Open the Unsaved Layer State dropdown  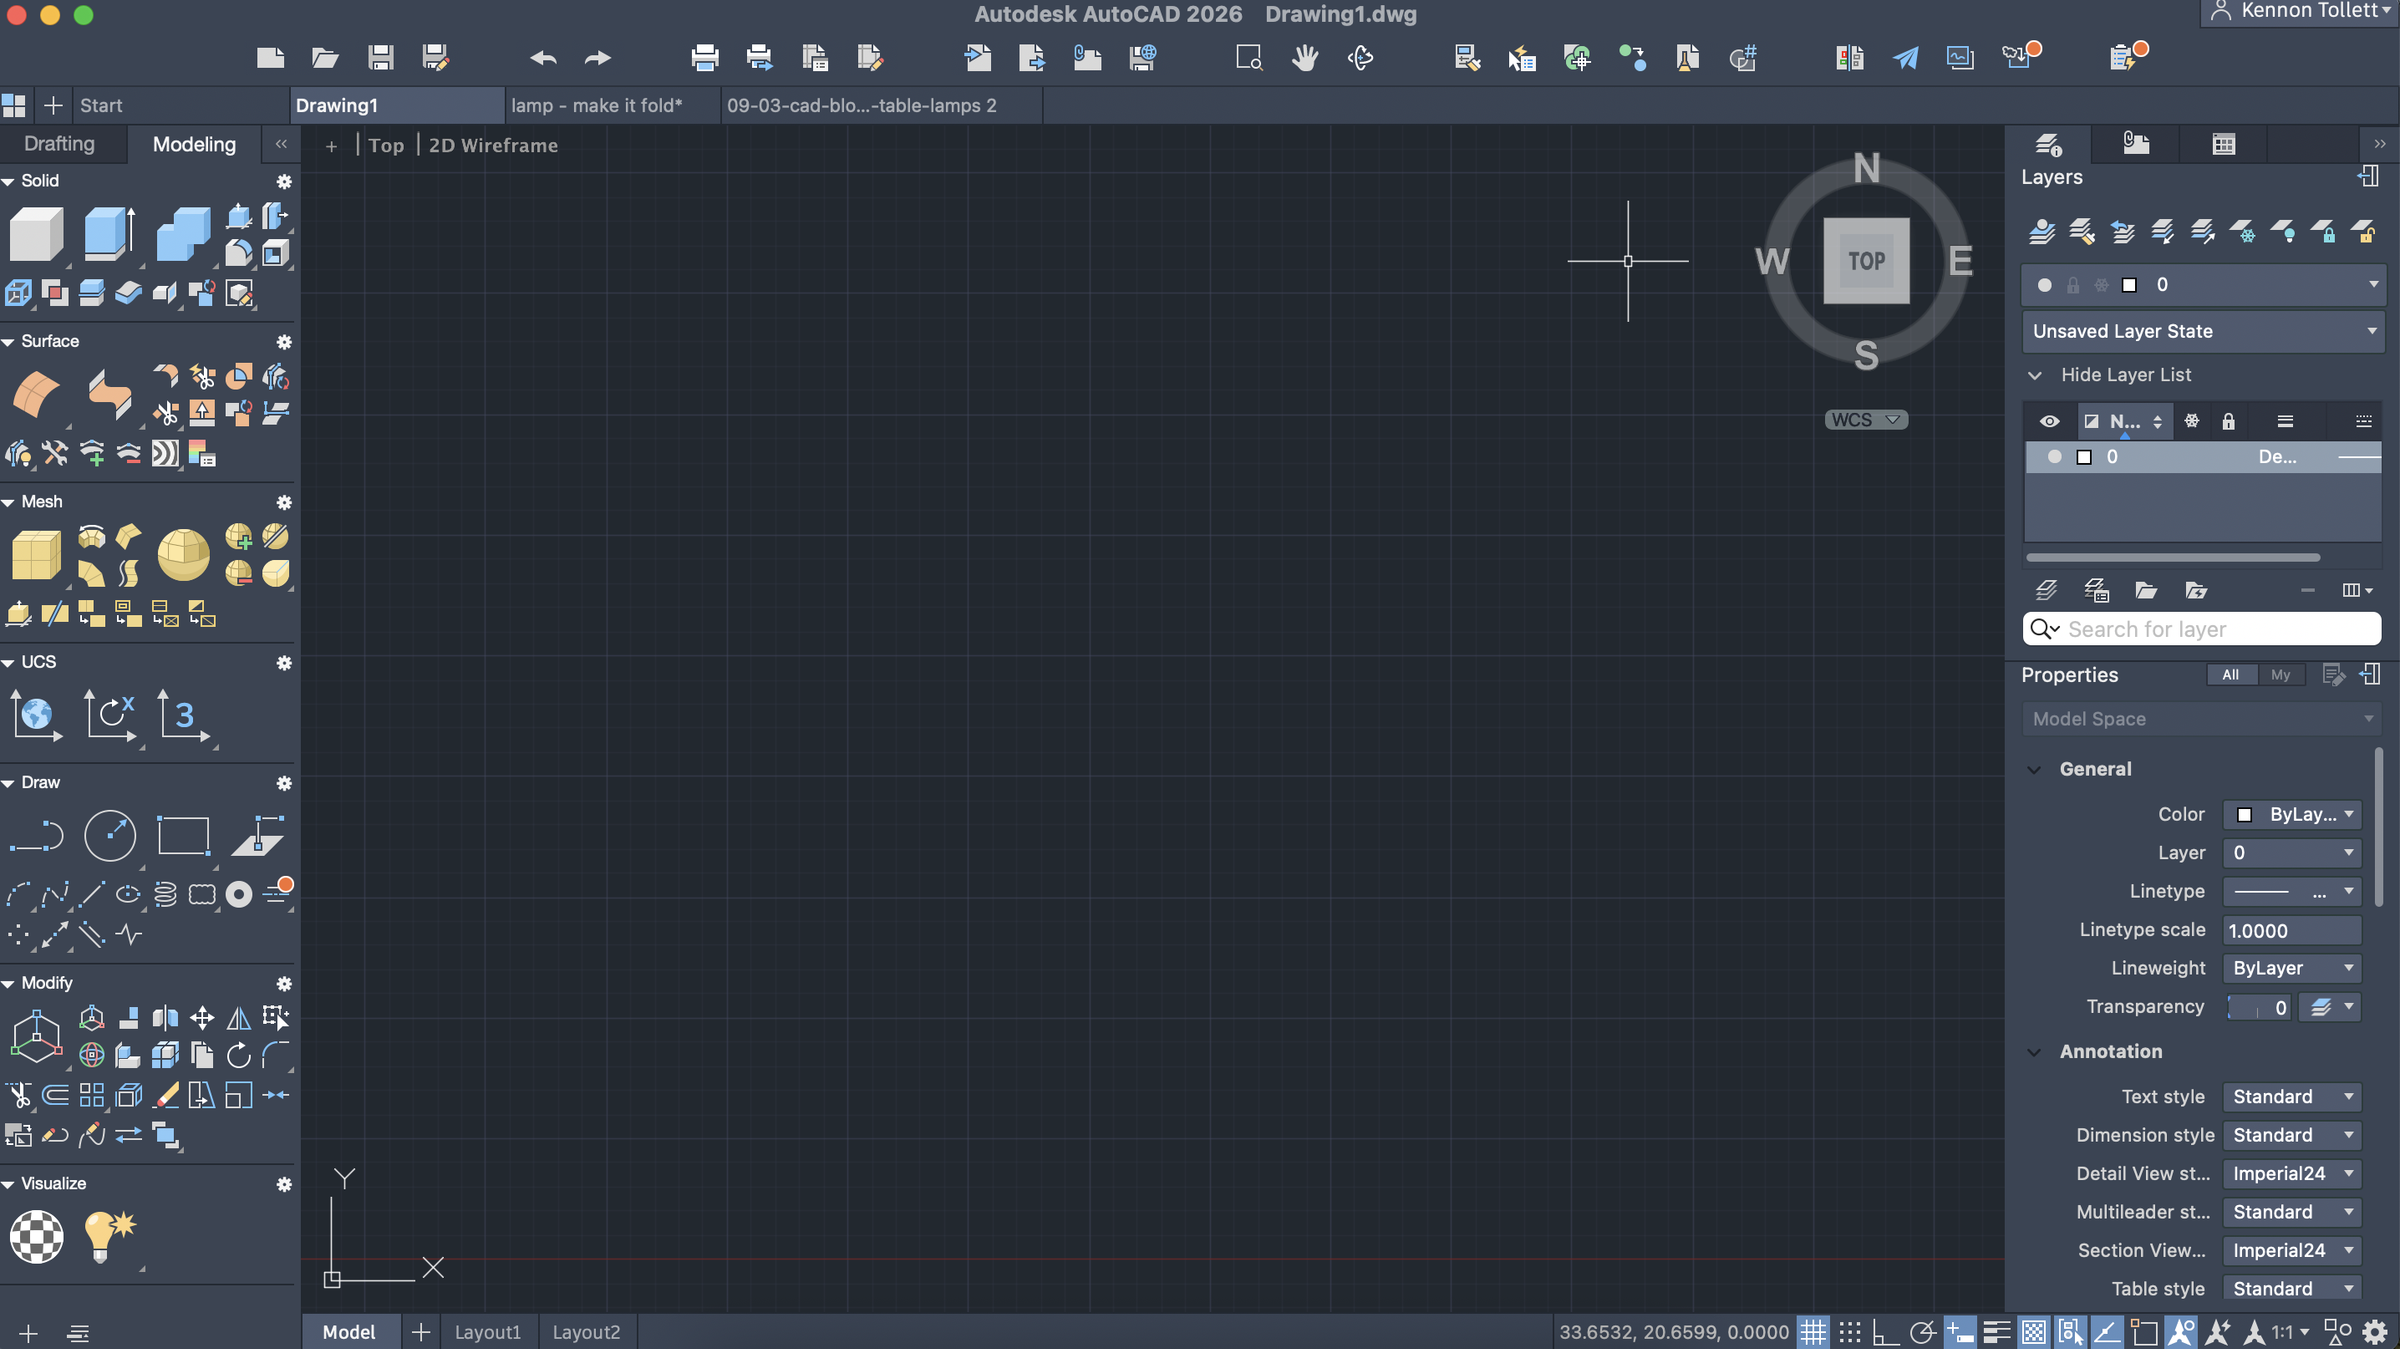2202,331
